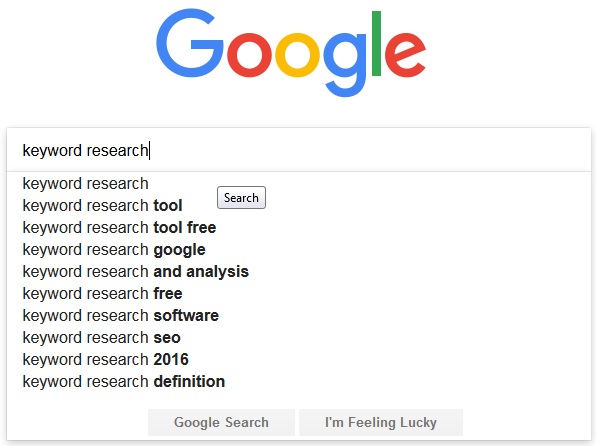
Task: Choose the 'keyword research seo' suggestion
Action: [x=101, y=337]
